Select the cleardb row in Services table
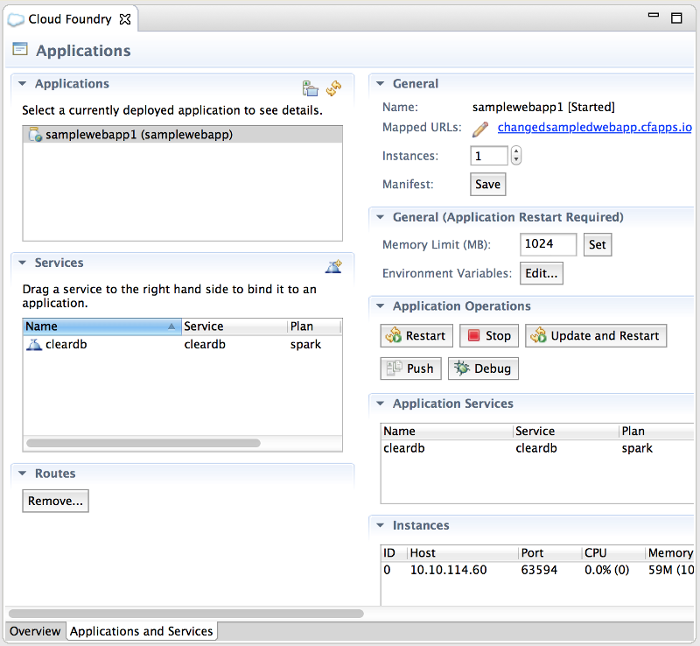Image resolution: width=700 pixels, height=646 pixels. tap(183, 345)
